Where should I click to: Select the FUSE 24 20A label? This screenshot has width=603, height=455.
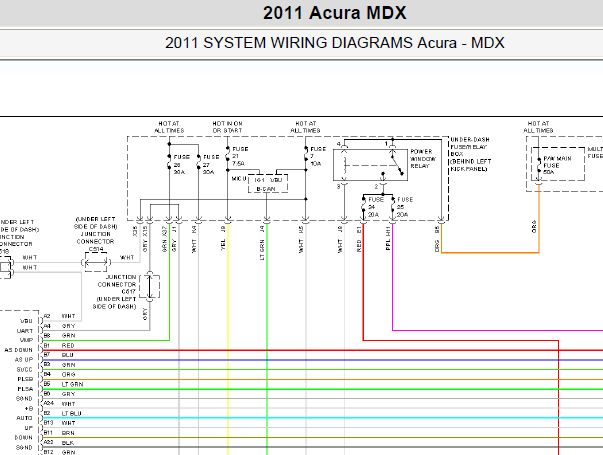click(x=376, y=207)
